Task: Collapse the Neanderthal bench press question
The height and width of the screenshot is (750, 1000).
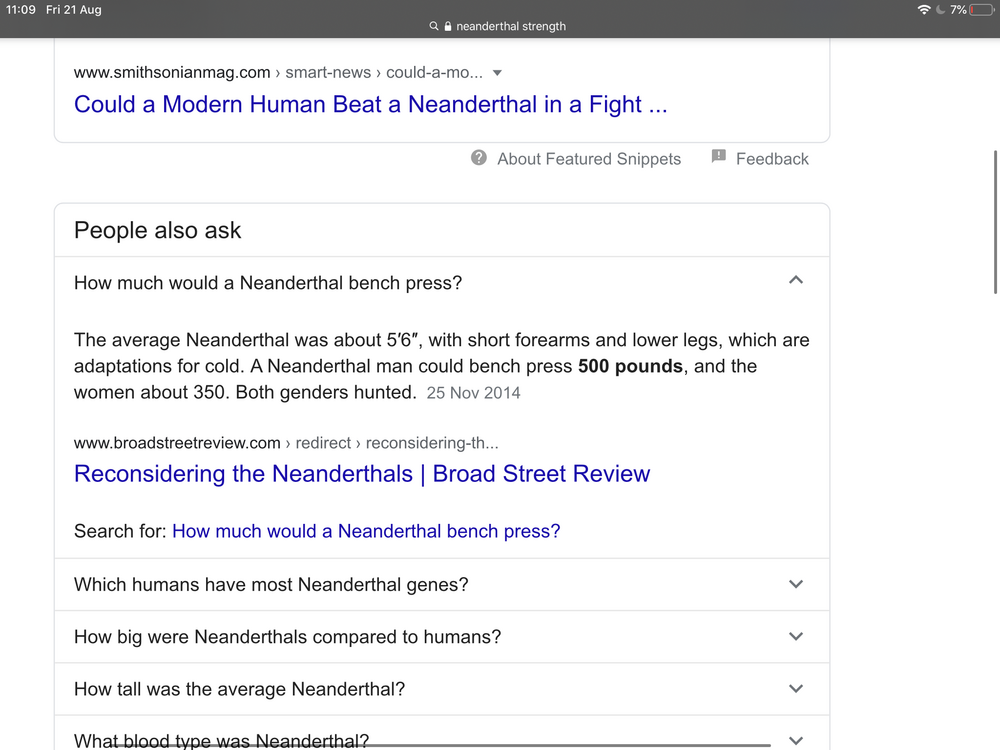Action: pyautogui.click(x=796, y=281)
